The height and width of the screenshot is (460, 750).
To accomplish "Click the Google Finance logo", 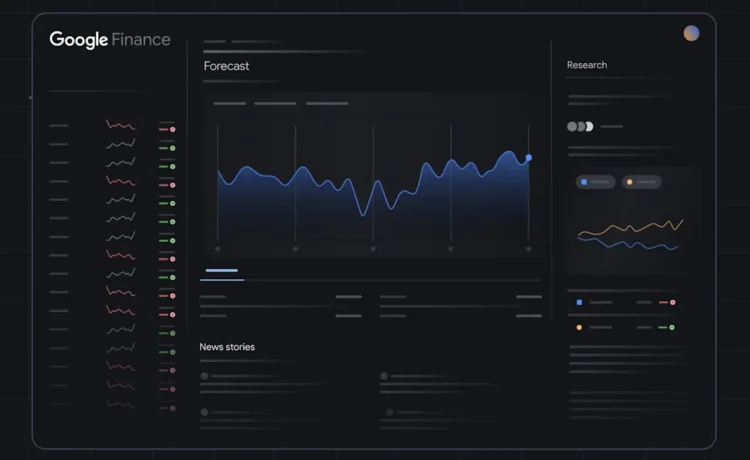I will [110, 40].
